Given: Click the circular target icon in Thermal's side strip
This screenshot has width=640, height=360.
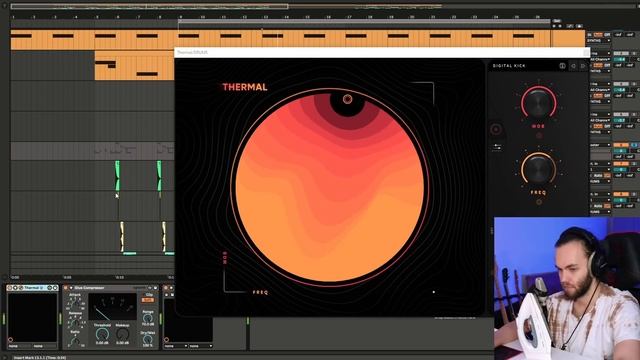Looking at the screenshot, I should (x=496, y=130).
